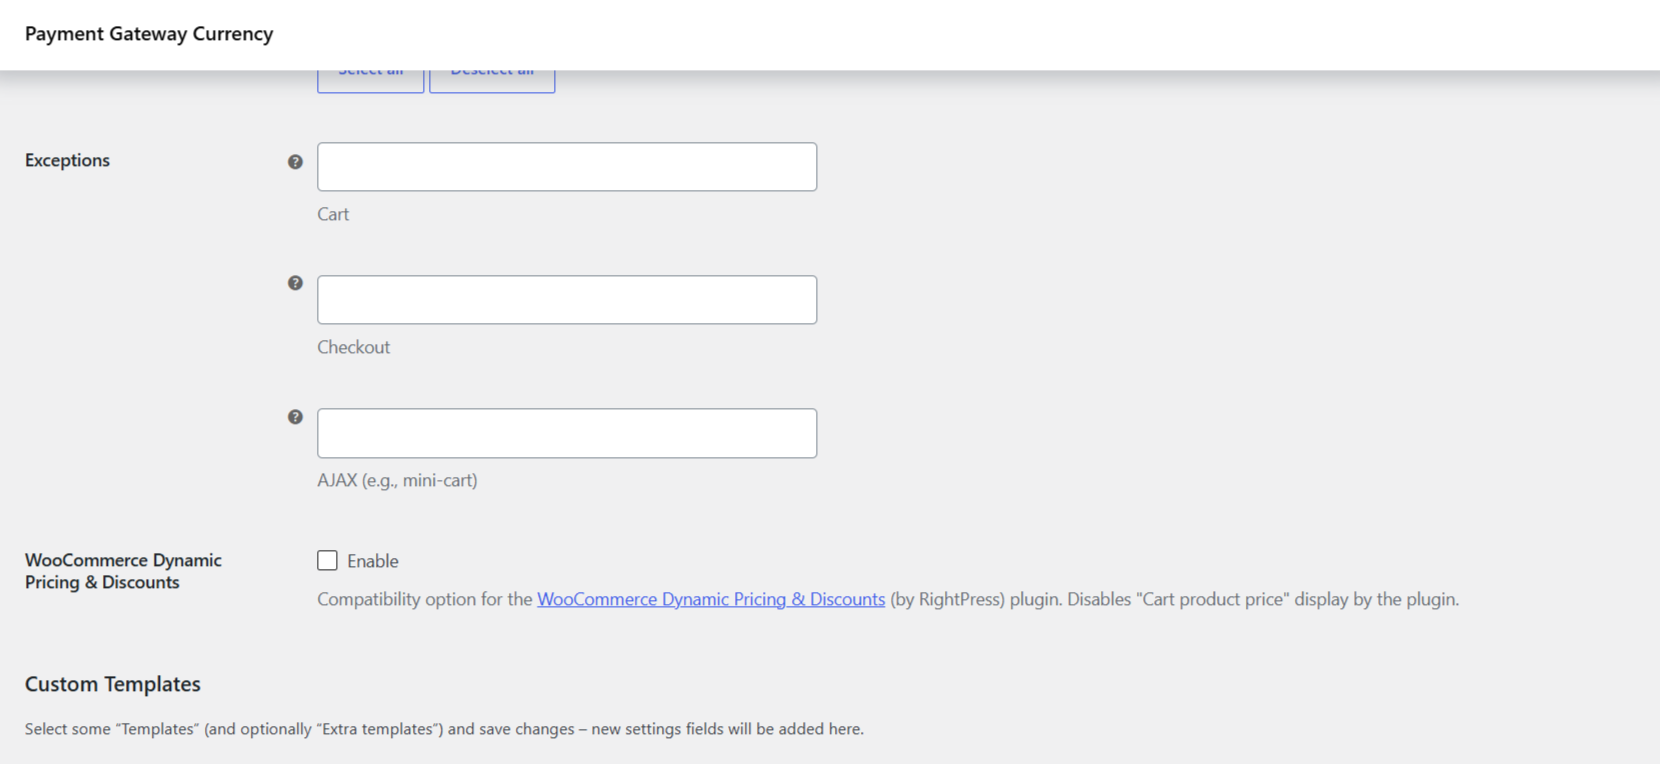The height and width of the screenshot is (764, 1660).
Task: Click the "Checkout" field description text
Action: point(354,347)
